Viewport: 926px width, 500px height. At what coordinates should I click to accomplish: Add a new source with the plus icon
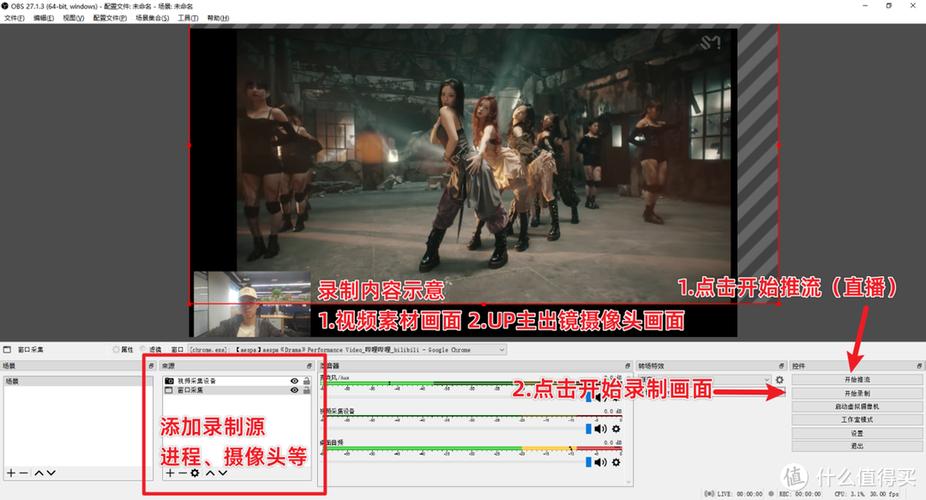[x=169, y=473]
